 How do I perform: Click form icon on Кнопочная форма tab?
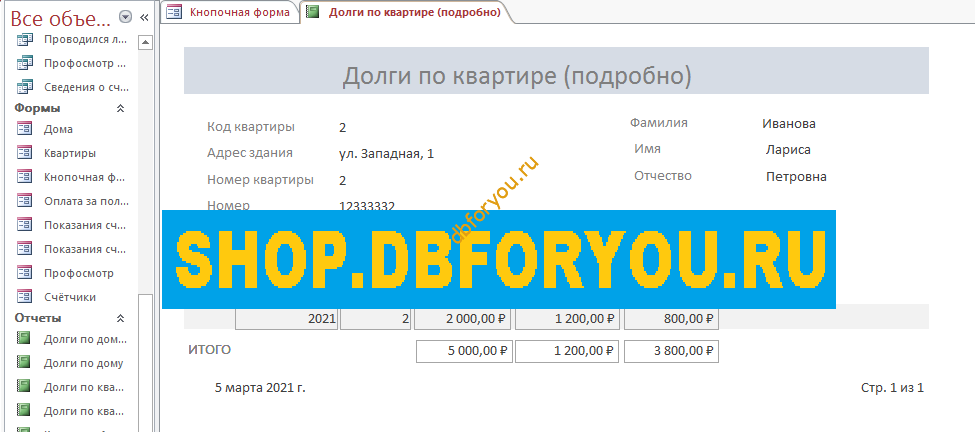click(175, 12)
